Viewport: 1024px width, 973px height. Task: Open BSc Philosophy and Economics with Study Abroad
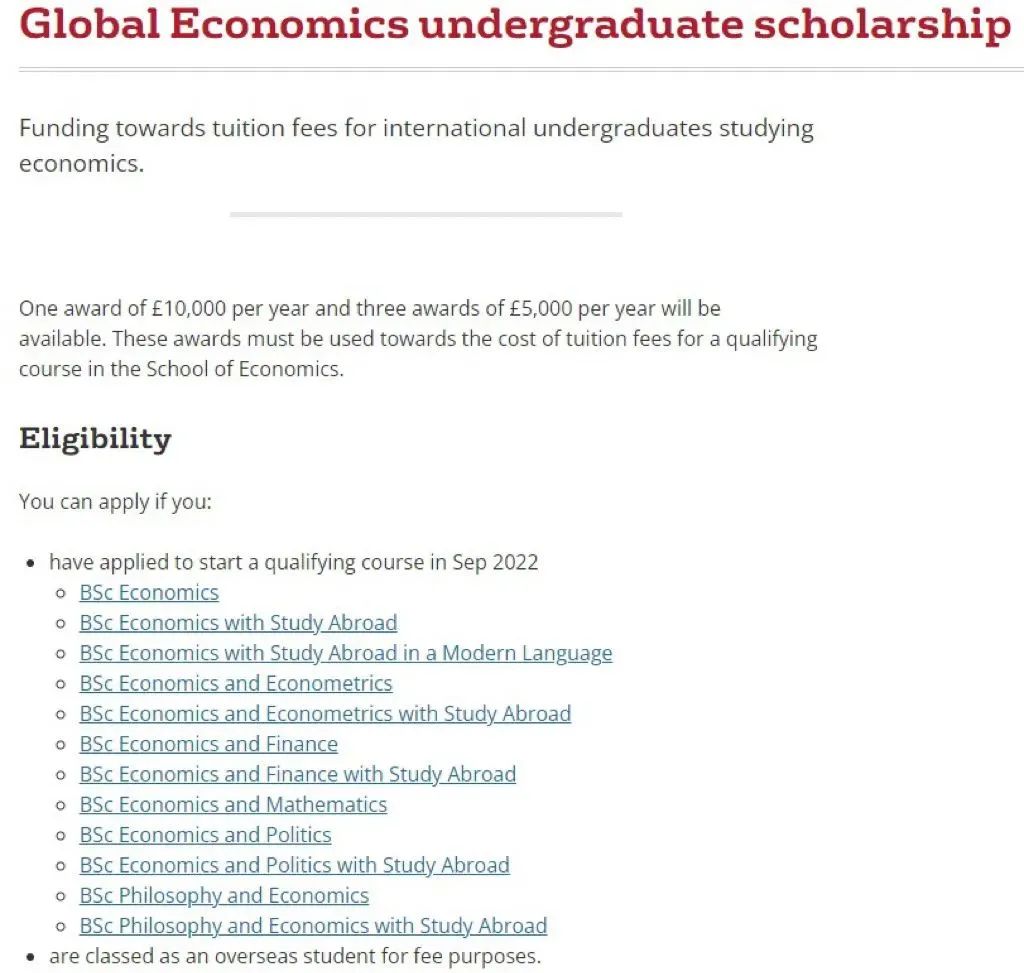coord(313,926)
